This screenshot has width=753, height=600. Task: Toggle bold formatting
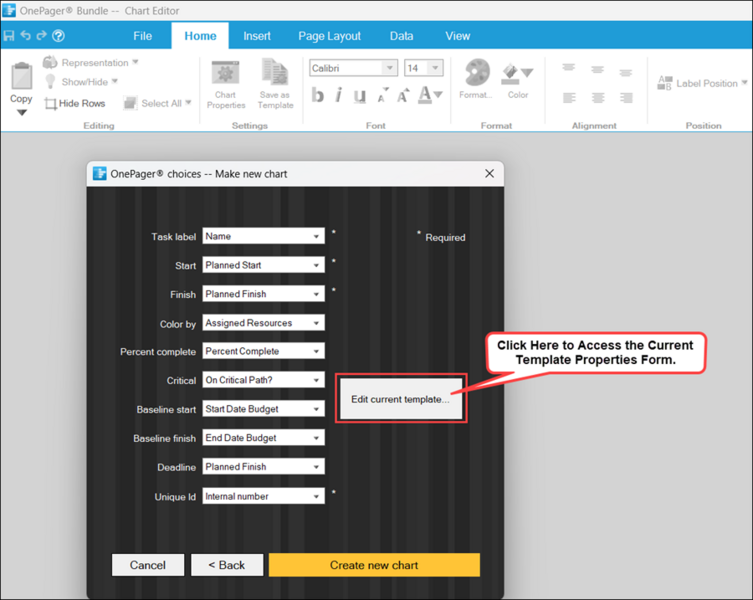tap(317, 95)
